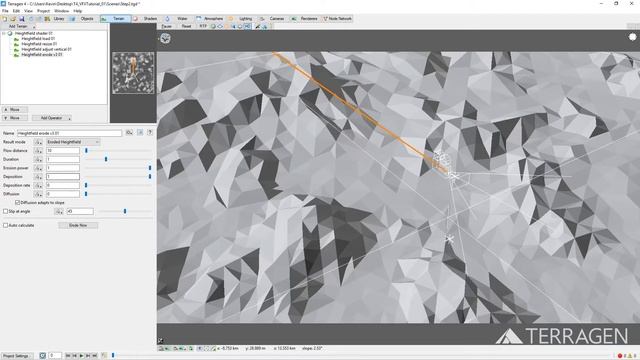This screenshot has height=360, width=640.
Task: Select Heightfield resize 01 in the node list
Action: tap(39, 44)
